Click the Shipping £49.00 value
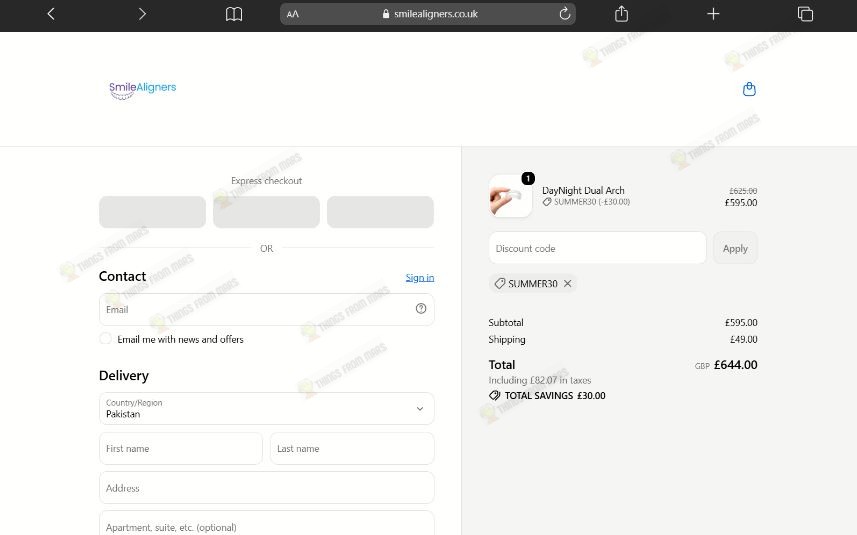 744,339
